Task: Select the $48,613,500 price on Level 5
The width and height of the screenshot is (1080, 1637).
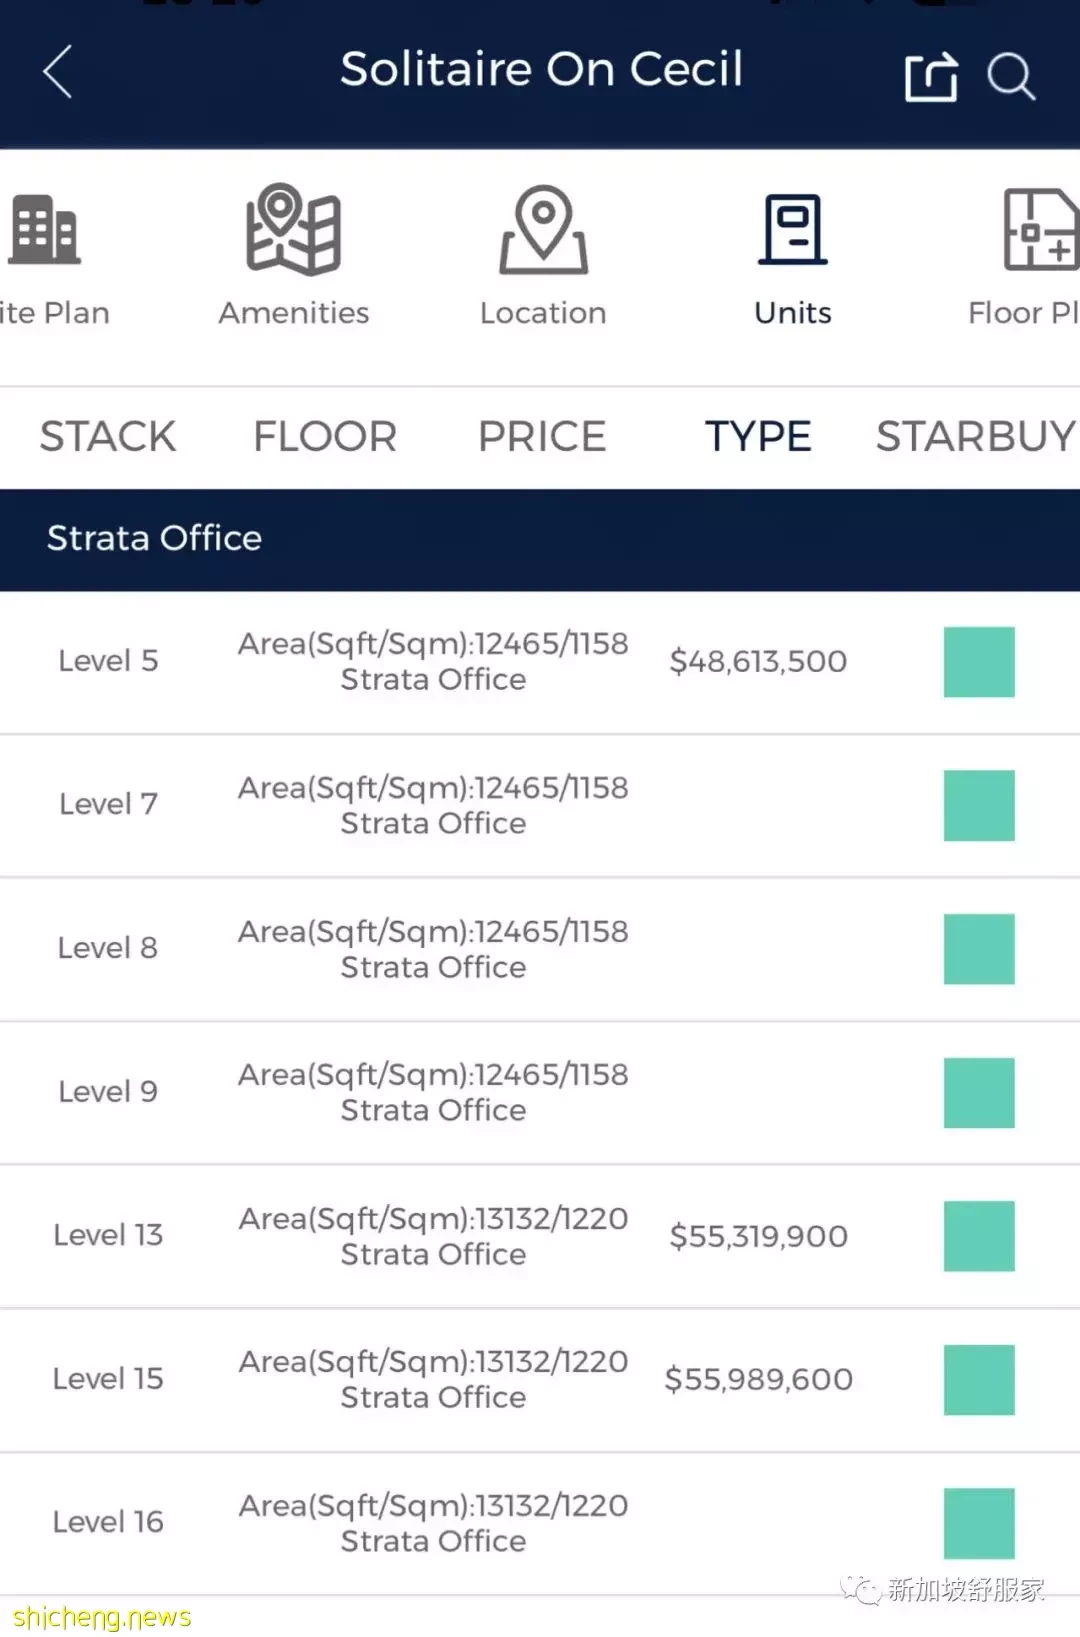Action: click(758, 662)
